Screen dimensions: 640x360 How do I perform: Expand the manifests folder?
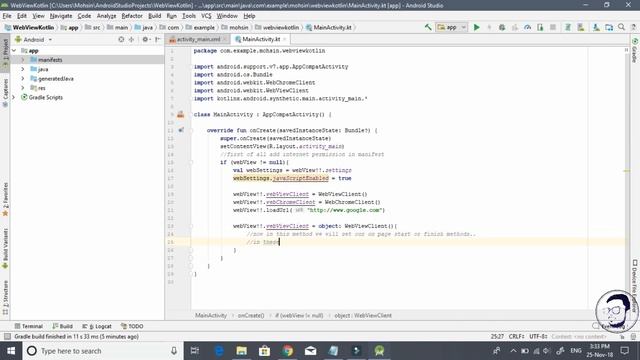point(23,60)
